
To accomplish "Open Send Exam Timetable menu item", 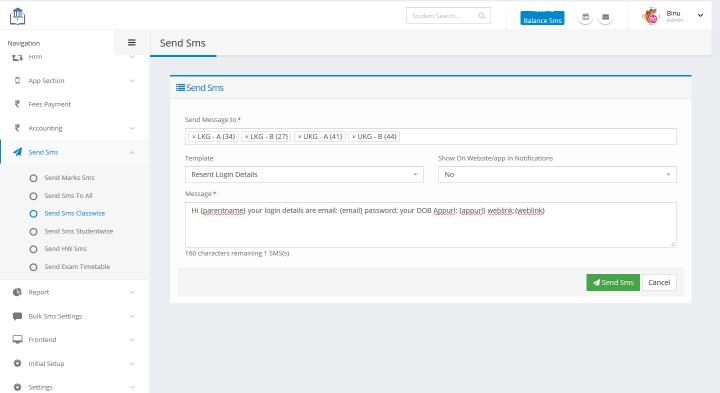I will (77, 267).
